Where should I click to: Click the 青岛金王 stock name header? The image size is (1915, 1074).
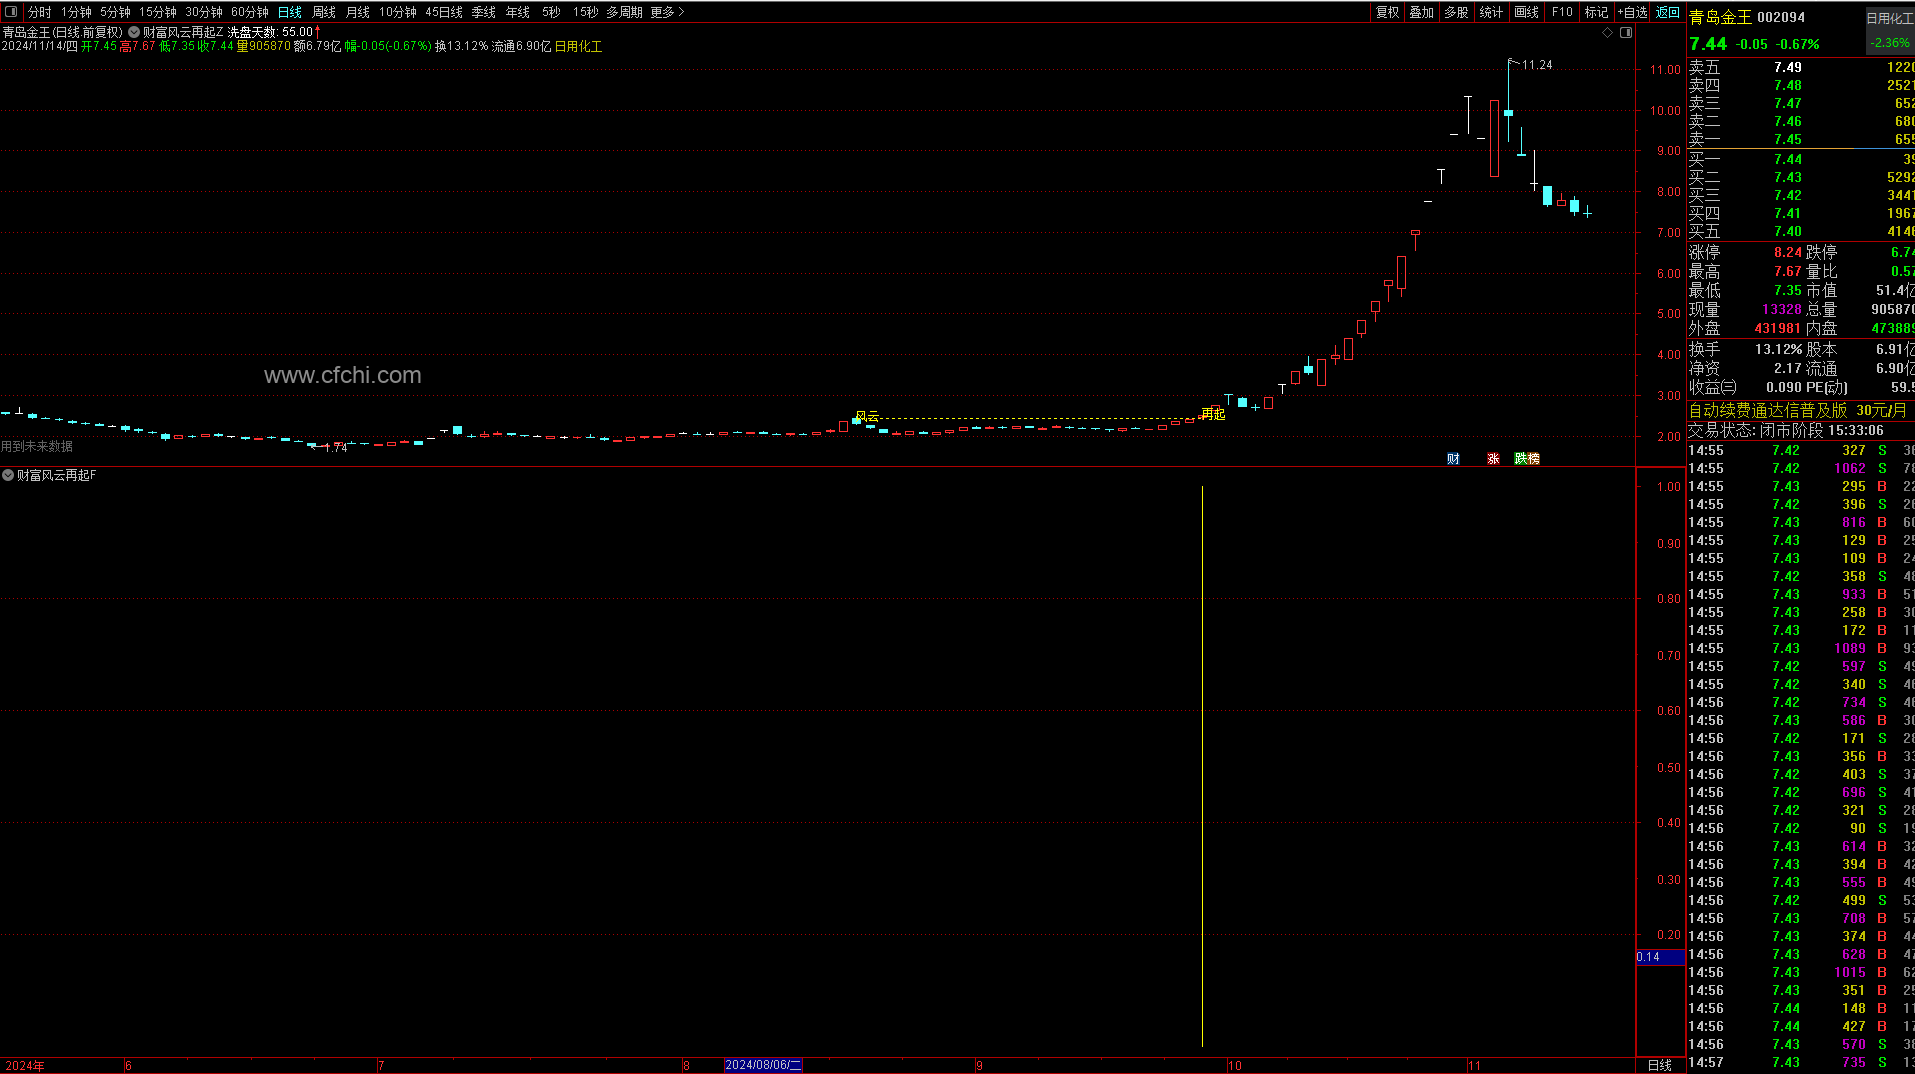click(x=1720, y=17)
